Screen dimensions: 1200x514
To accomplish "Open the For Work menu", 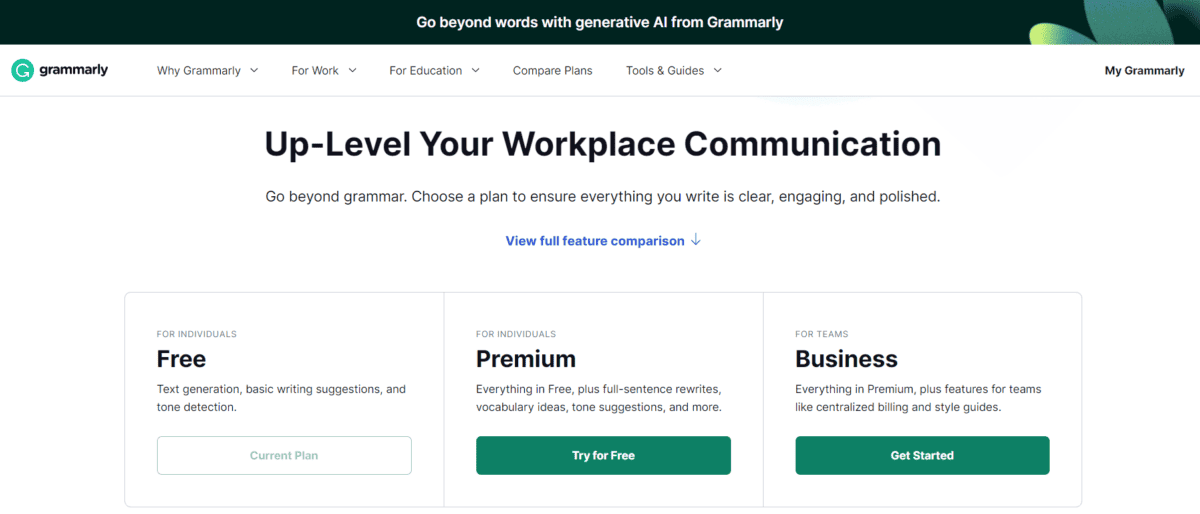I will pos(315,70).
